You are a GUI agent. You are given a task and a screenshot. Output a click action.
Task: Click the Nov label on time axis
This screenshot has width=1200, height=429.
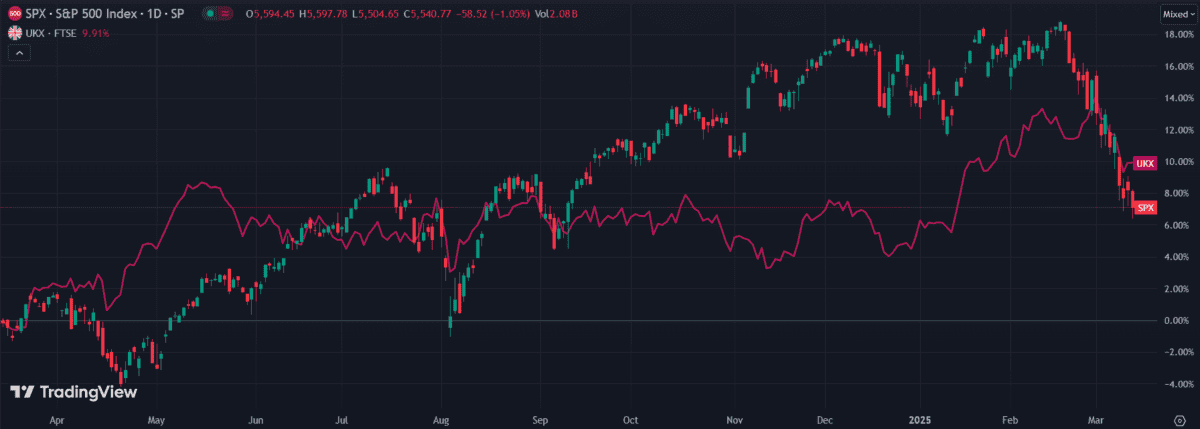click(x=735, y=421)
